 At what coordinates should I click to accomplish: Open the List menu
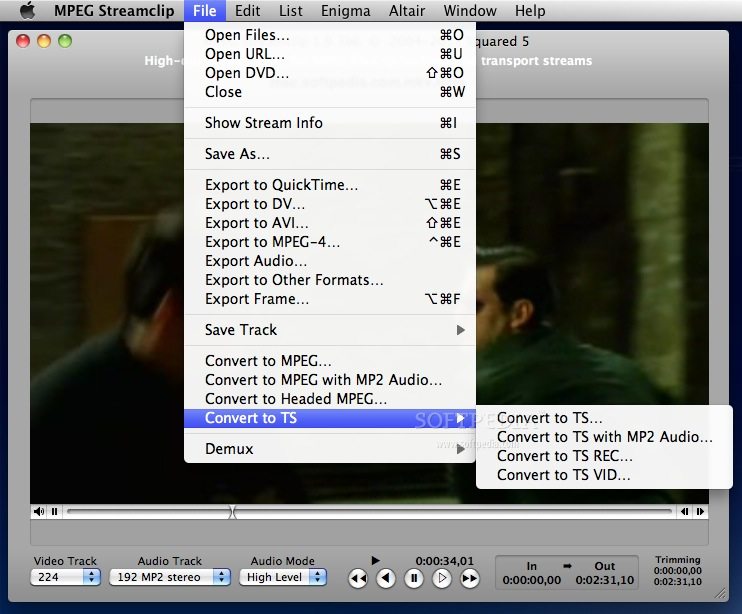coord(291,10)
